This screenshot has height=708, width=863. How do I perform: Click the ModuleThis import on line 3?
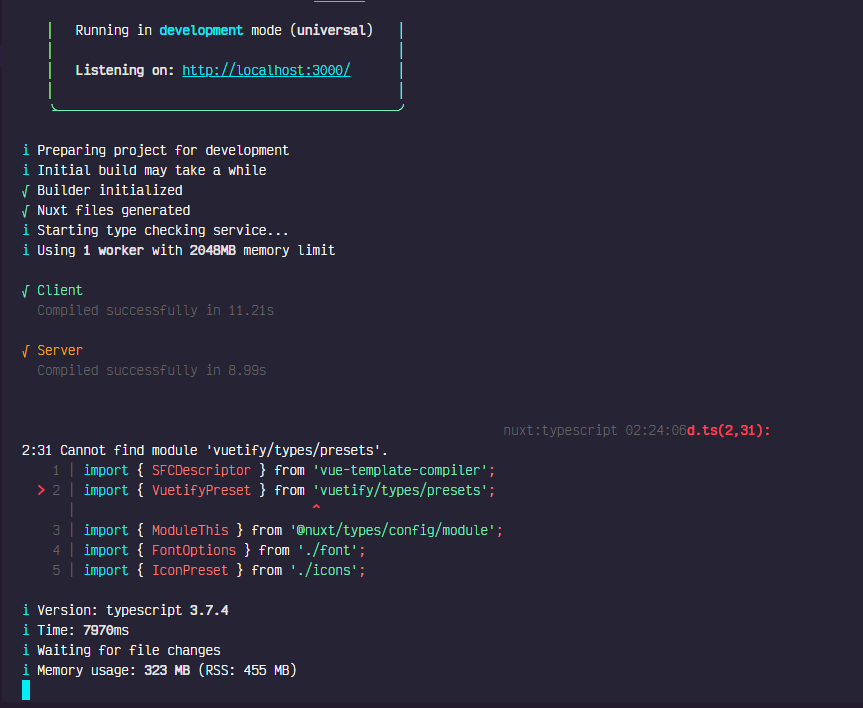pos(190,531)
